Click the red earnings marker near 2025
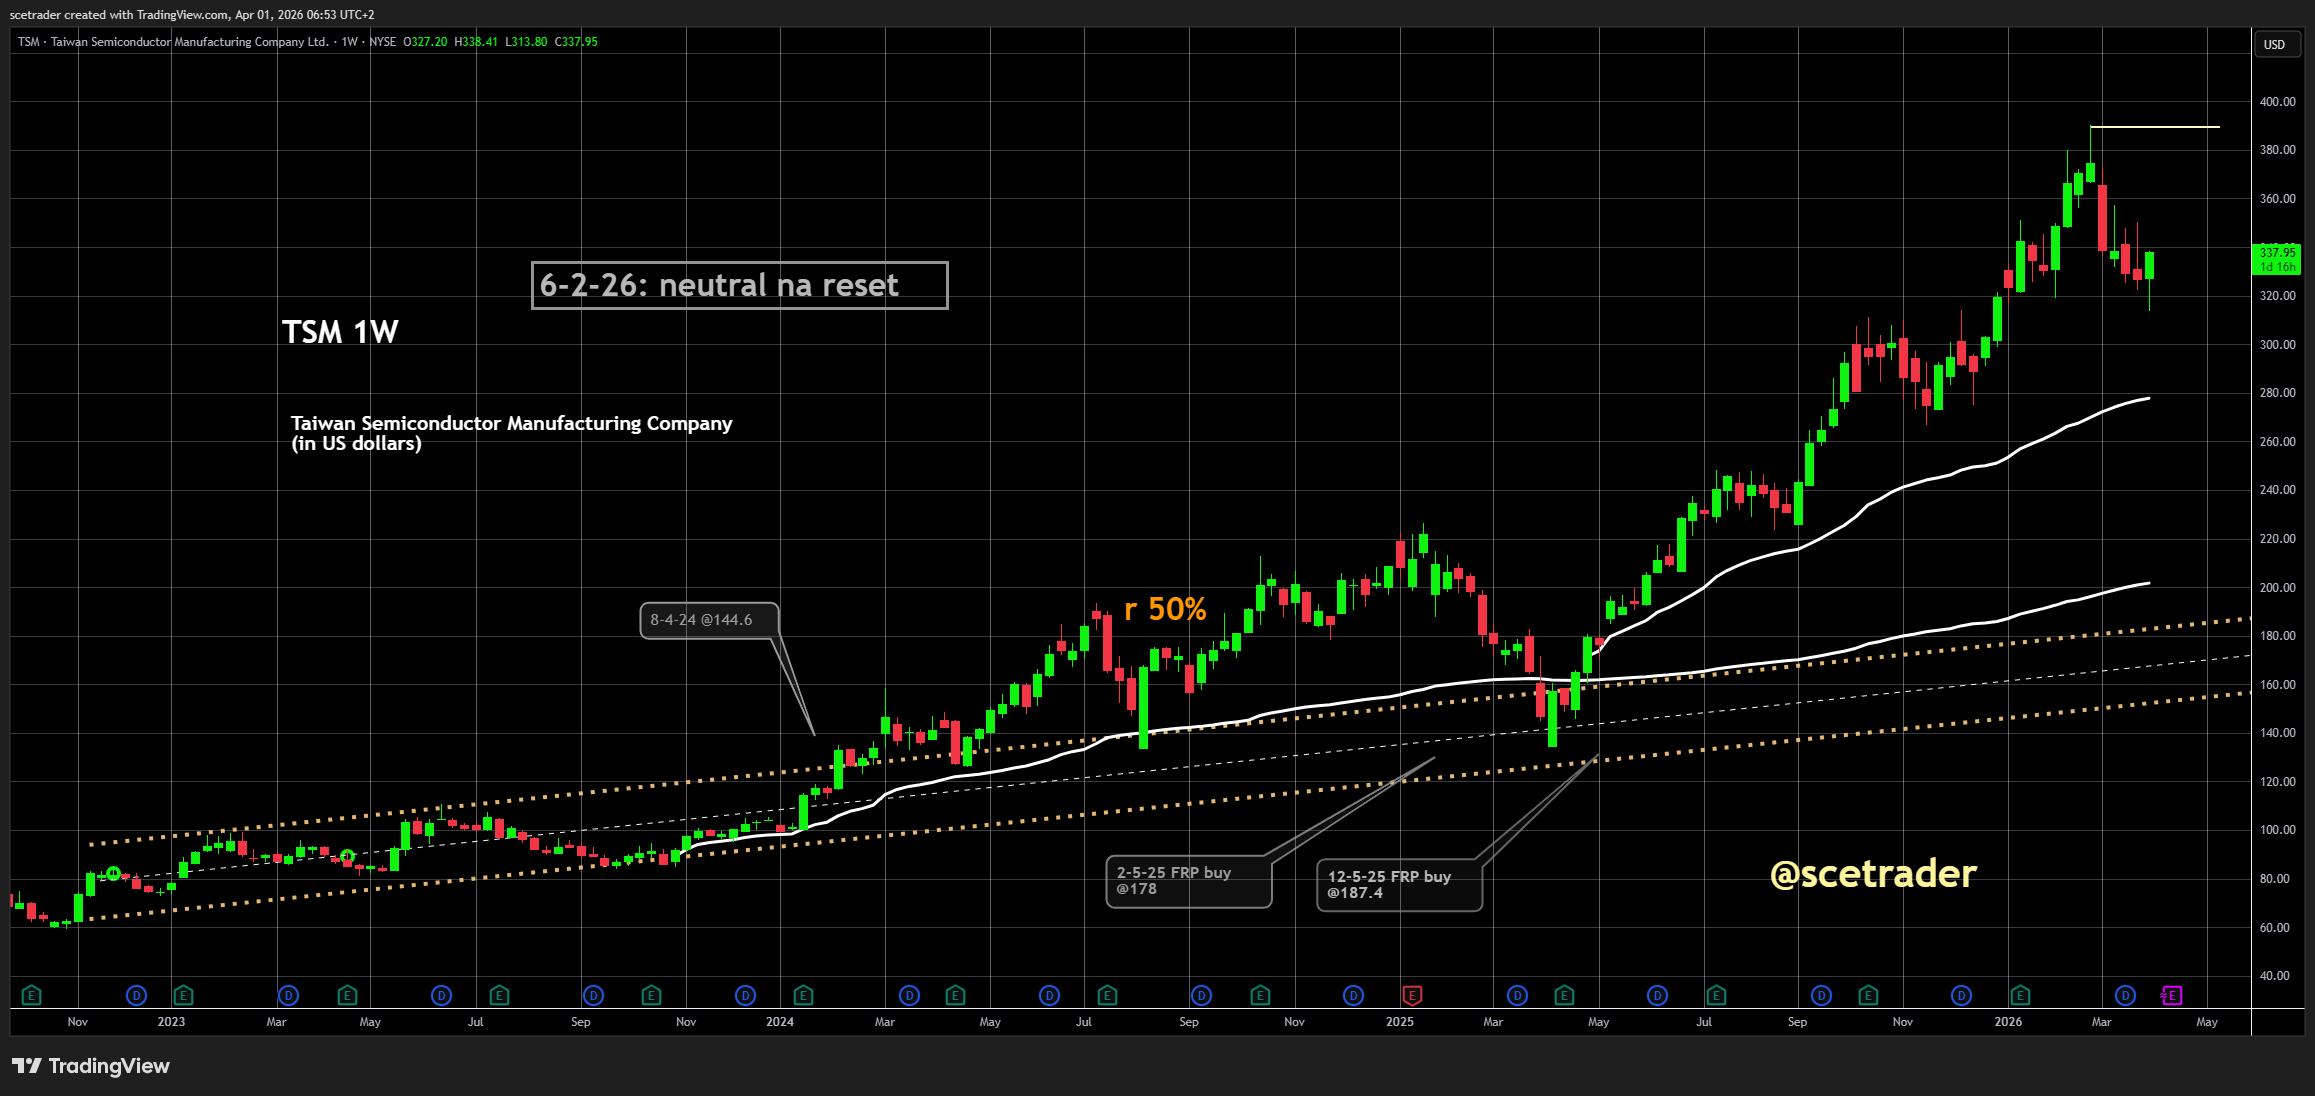This screenshot has width=2315, height=1096. click(1412, 995)
